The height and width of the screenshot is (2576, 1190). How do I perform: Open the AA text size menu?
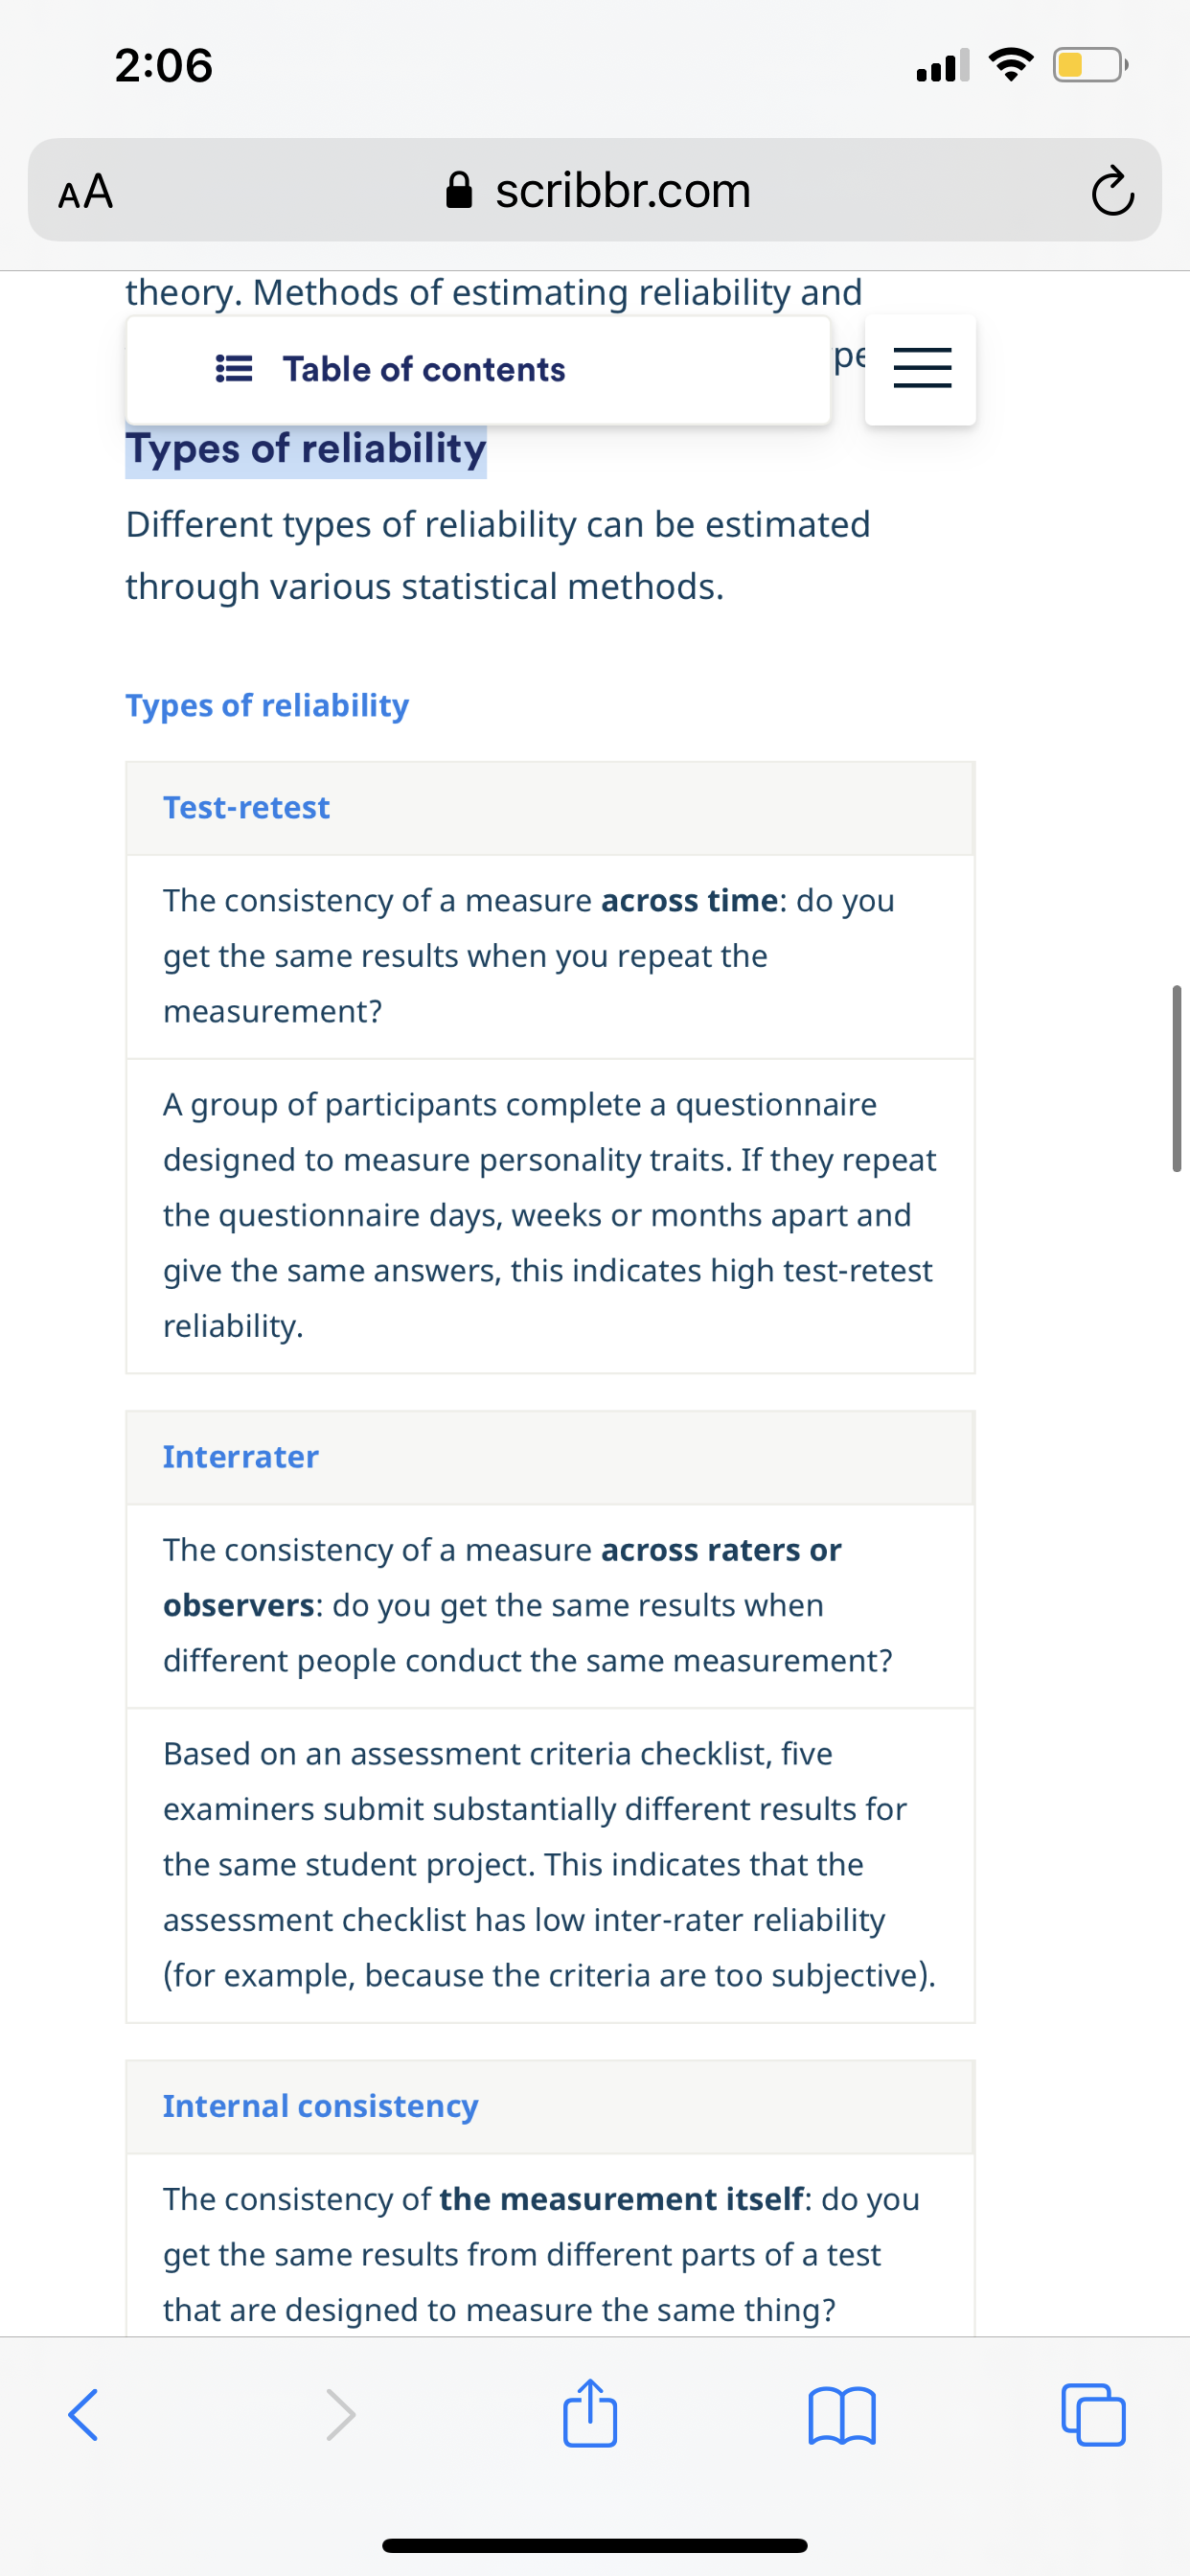point(86,191)
